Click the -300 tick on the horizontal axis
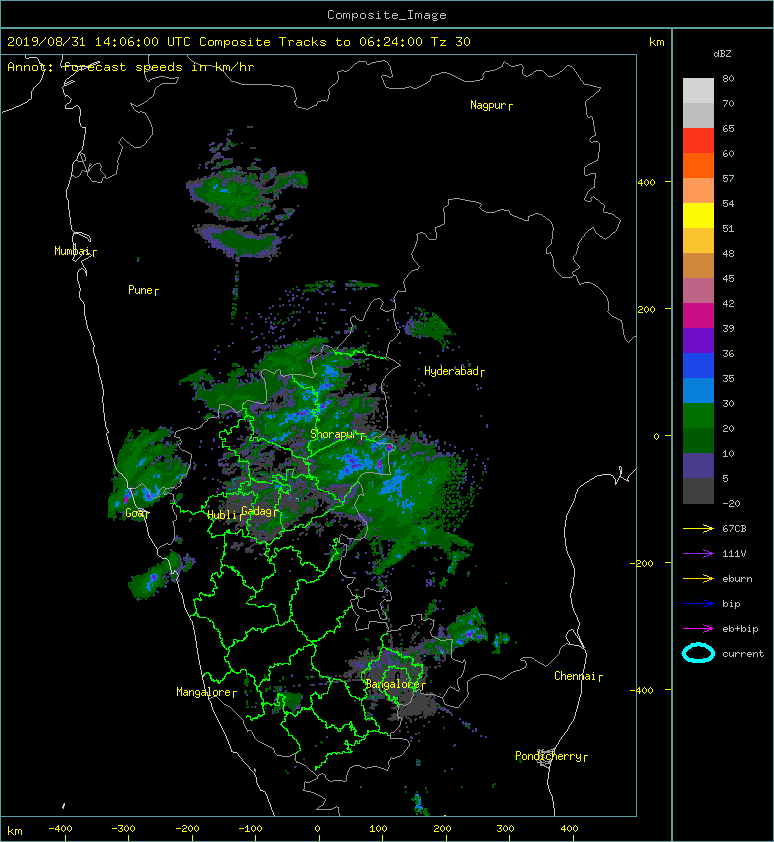This screenshot has height=842, width=774. [x=123, y=829]
